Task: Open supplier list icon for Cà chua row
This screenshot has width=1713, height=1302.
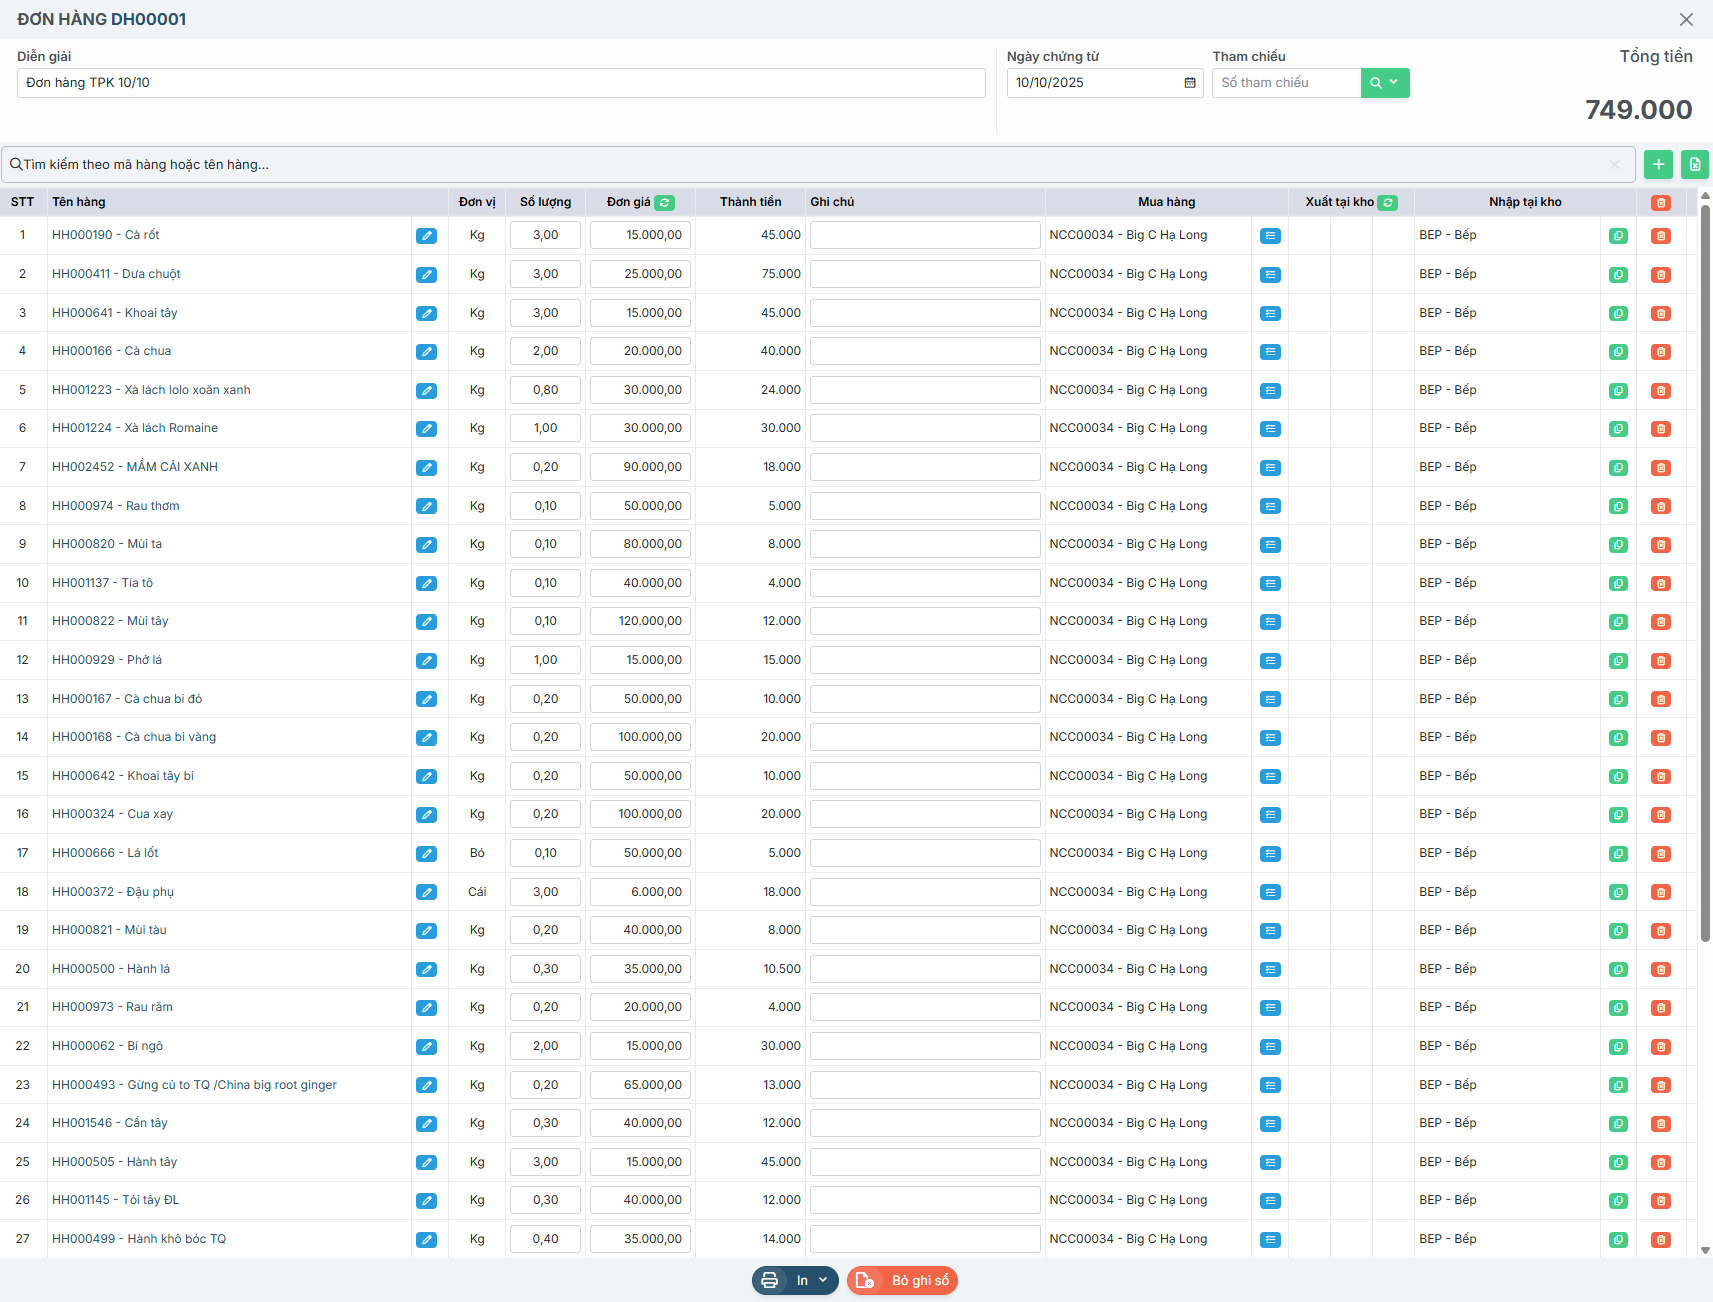Action: point(1270,352)
